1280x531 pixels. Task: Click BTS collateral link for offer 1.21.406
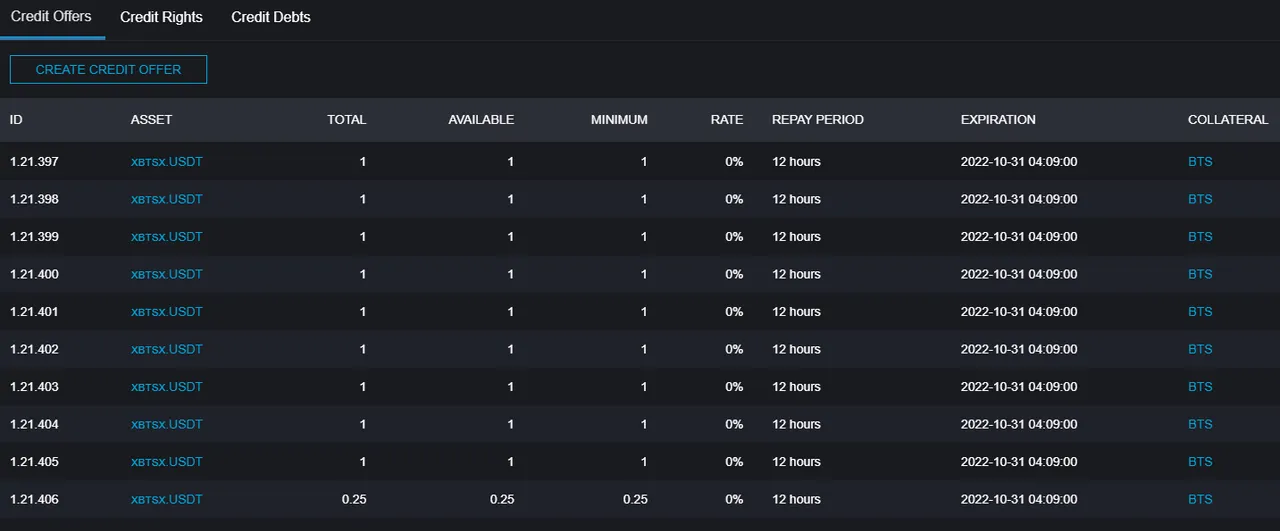(1200, 499)
